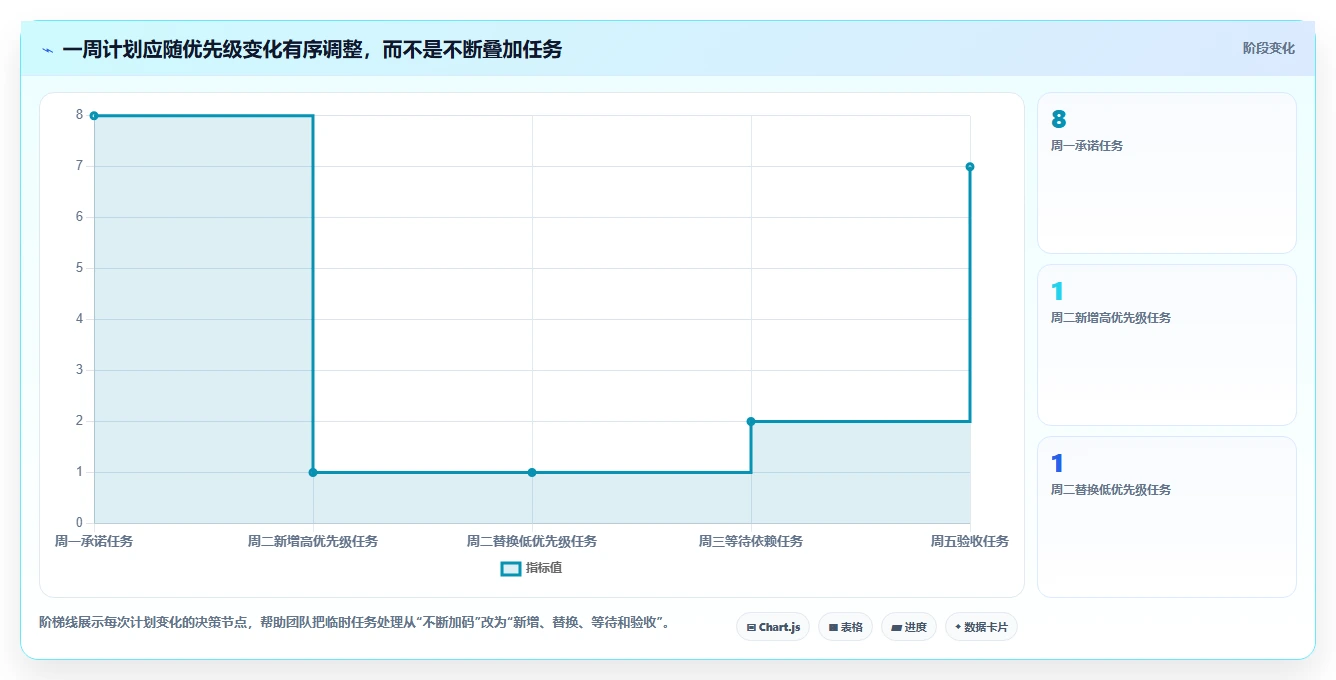Click the y-axis value 0

[x=79, y=523]
